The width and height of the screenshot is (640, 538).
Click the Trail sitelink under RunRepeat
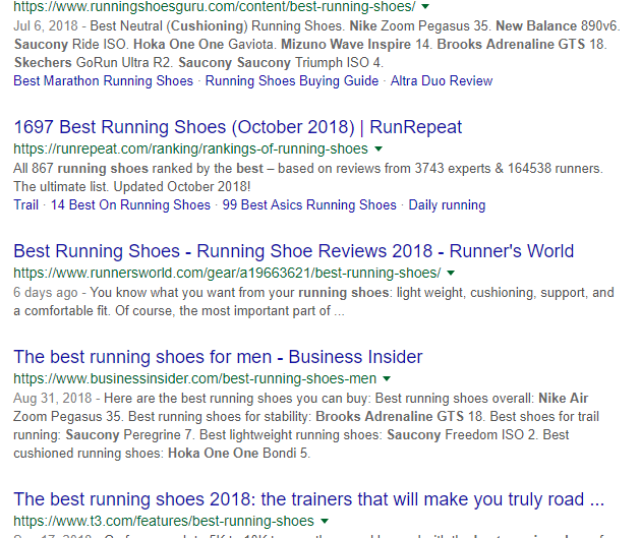click(26, 205)
